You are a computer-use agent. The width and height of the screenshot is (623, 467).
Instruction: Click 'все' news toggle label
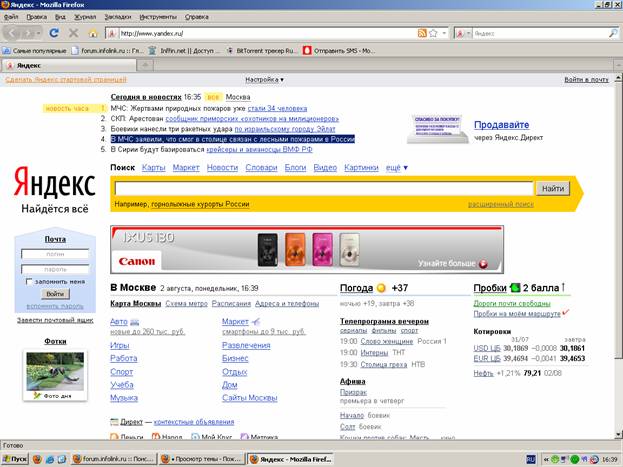click(213, 97)
